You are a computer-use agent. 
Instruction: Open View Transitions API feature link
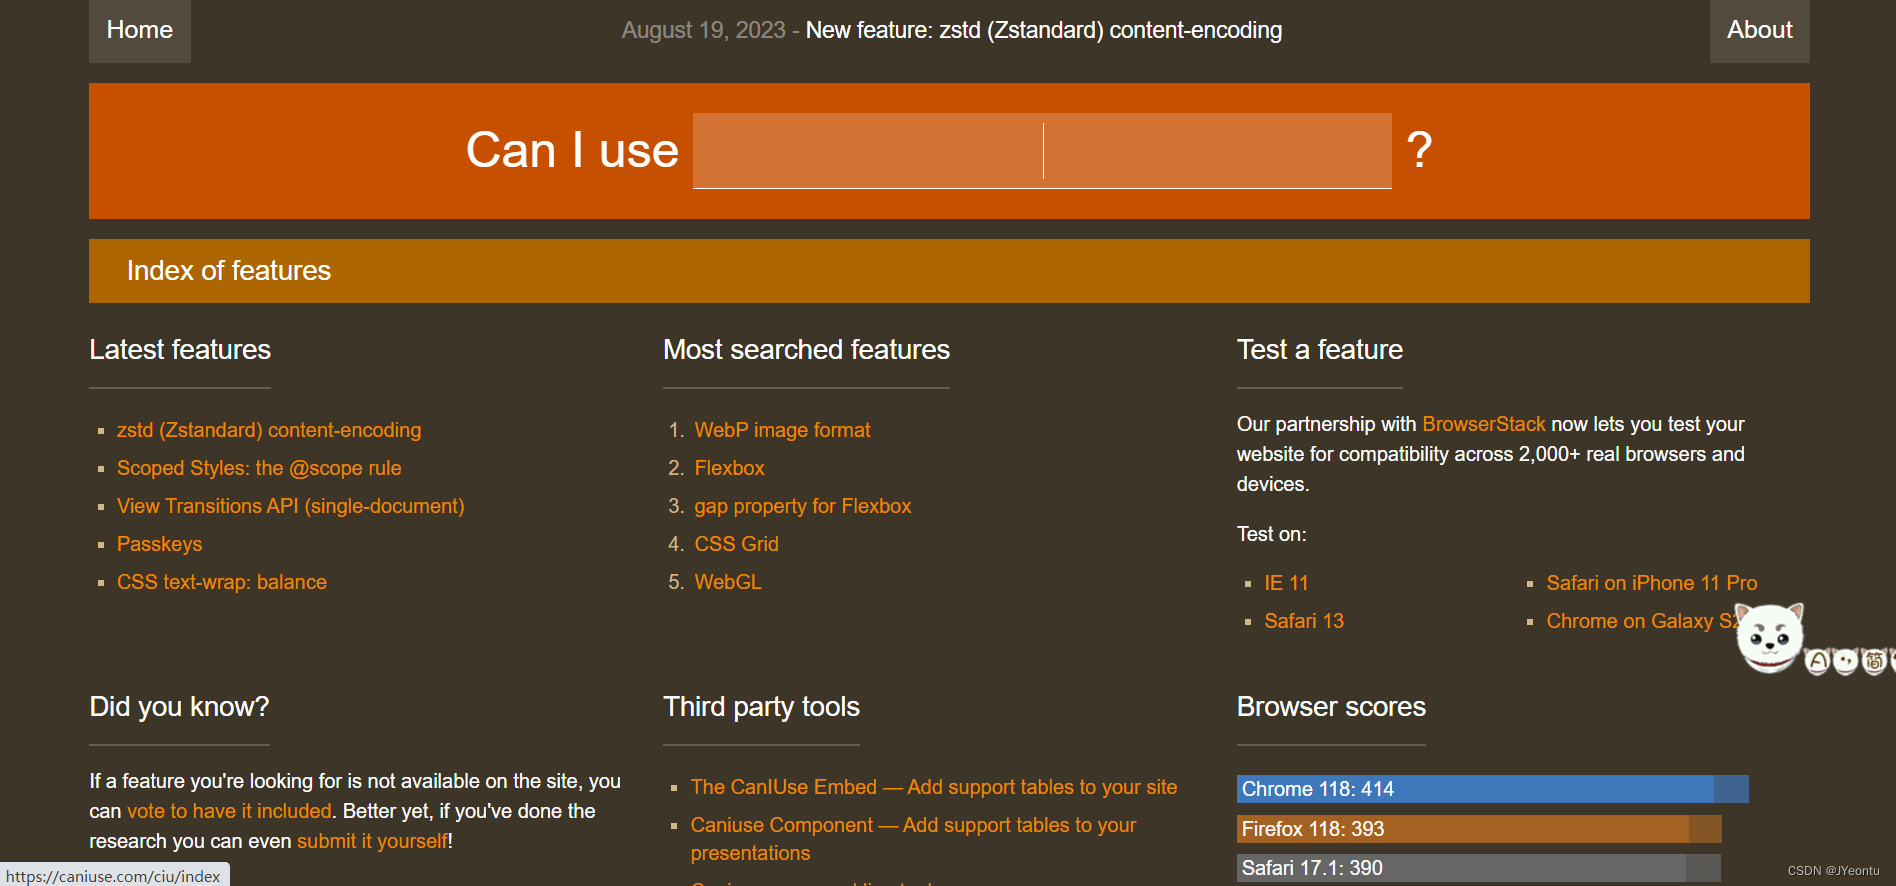click(290, 506)
